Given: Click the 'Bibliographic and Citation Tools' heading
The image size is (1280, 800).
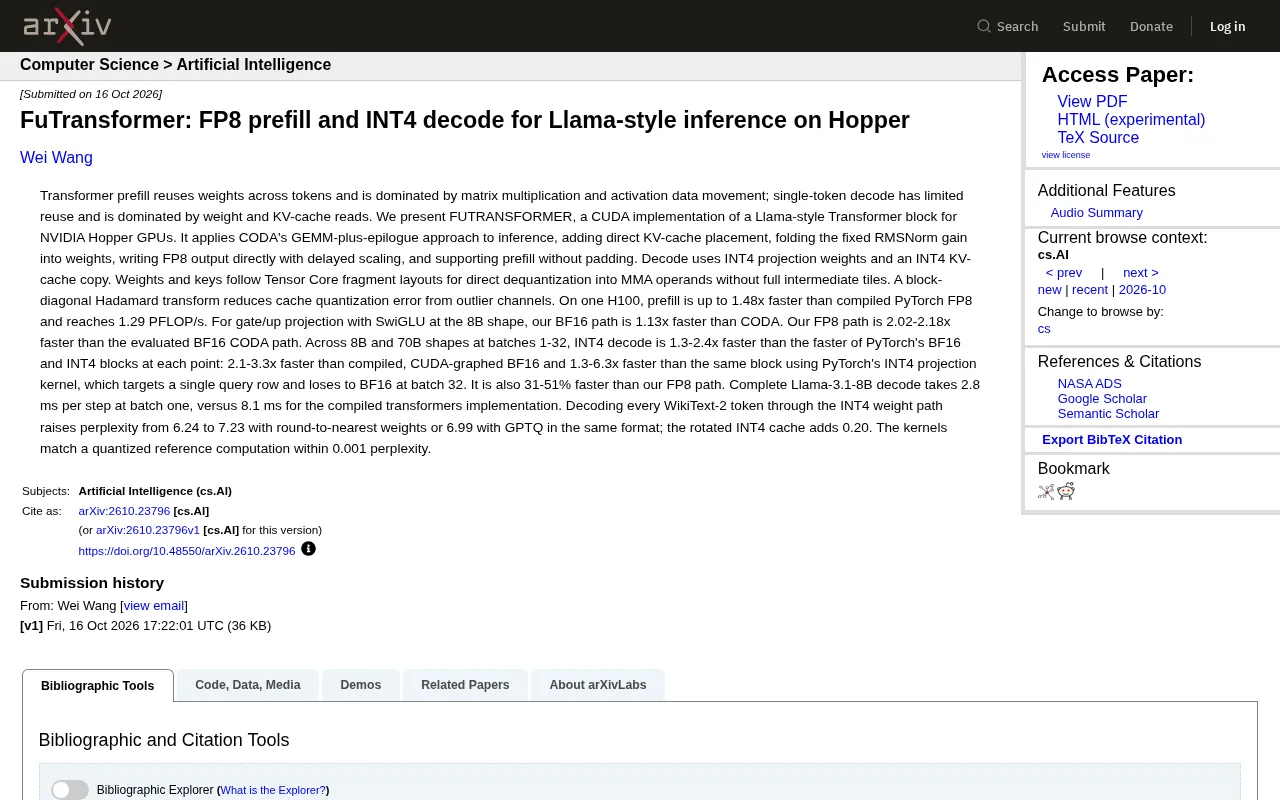Looking at the screenshot, I should (x=164, y=740).
